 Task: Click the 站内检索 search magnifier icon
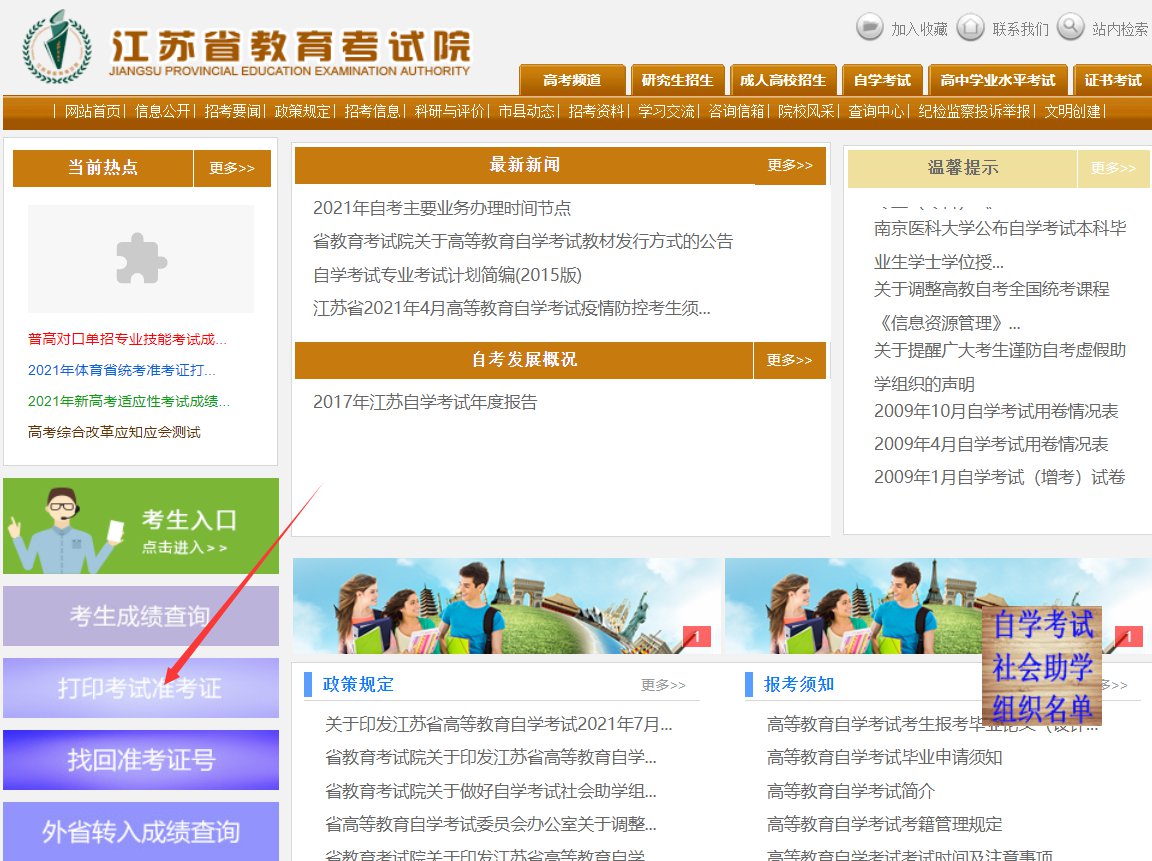(x=1070, y=27)
